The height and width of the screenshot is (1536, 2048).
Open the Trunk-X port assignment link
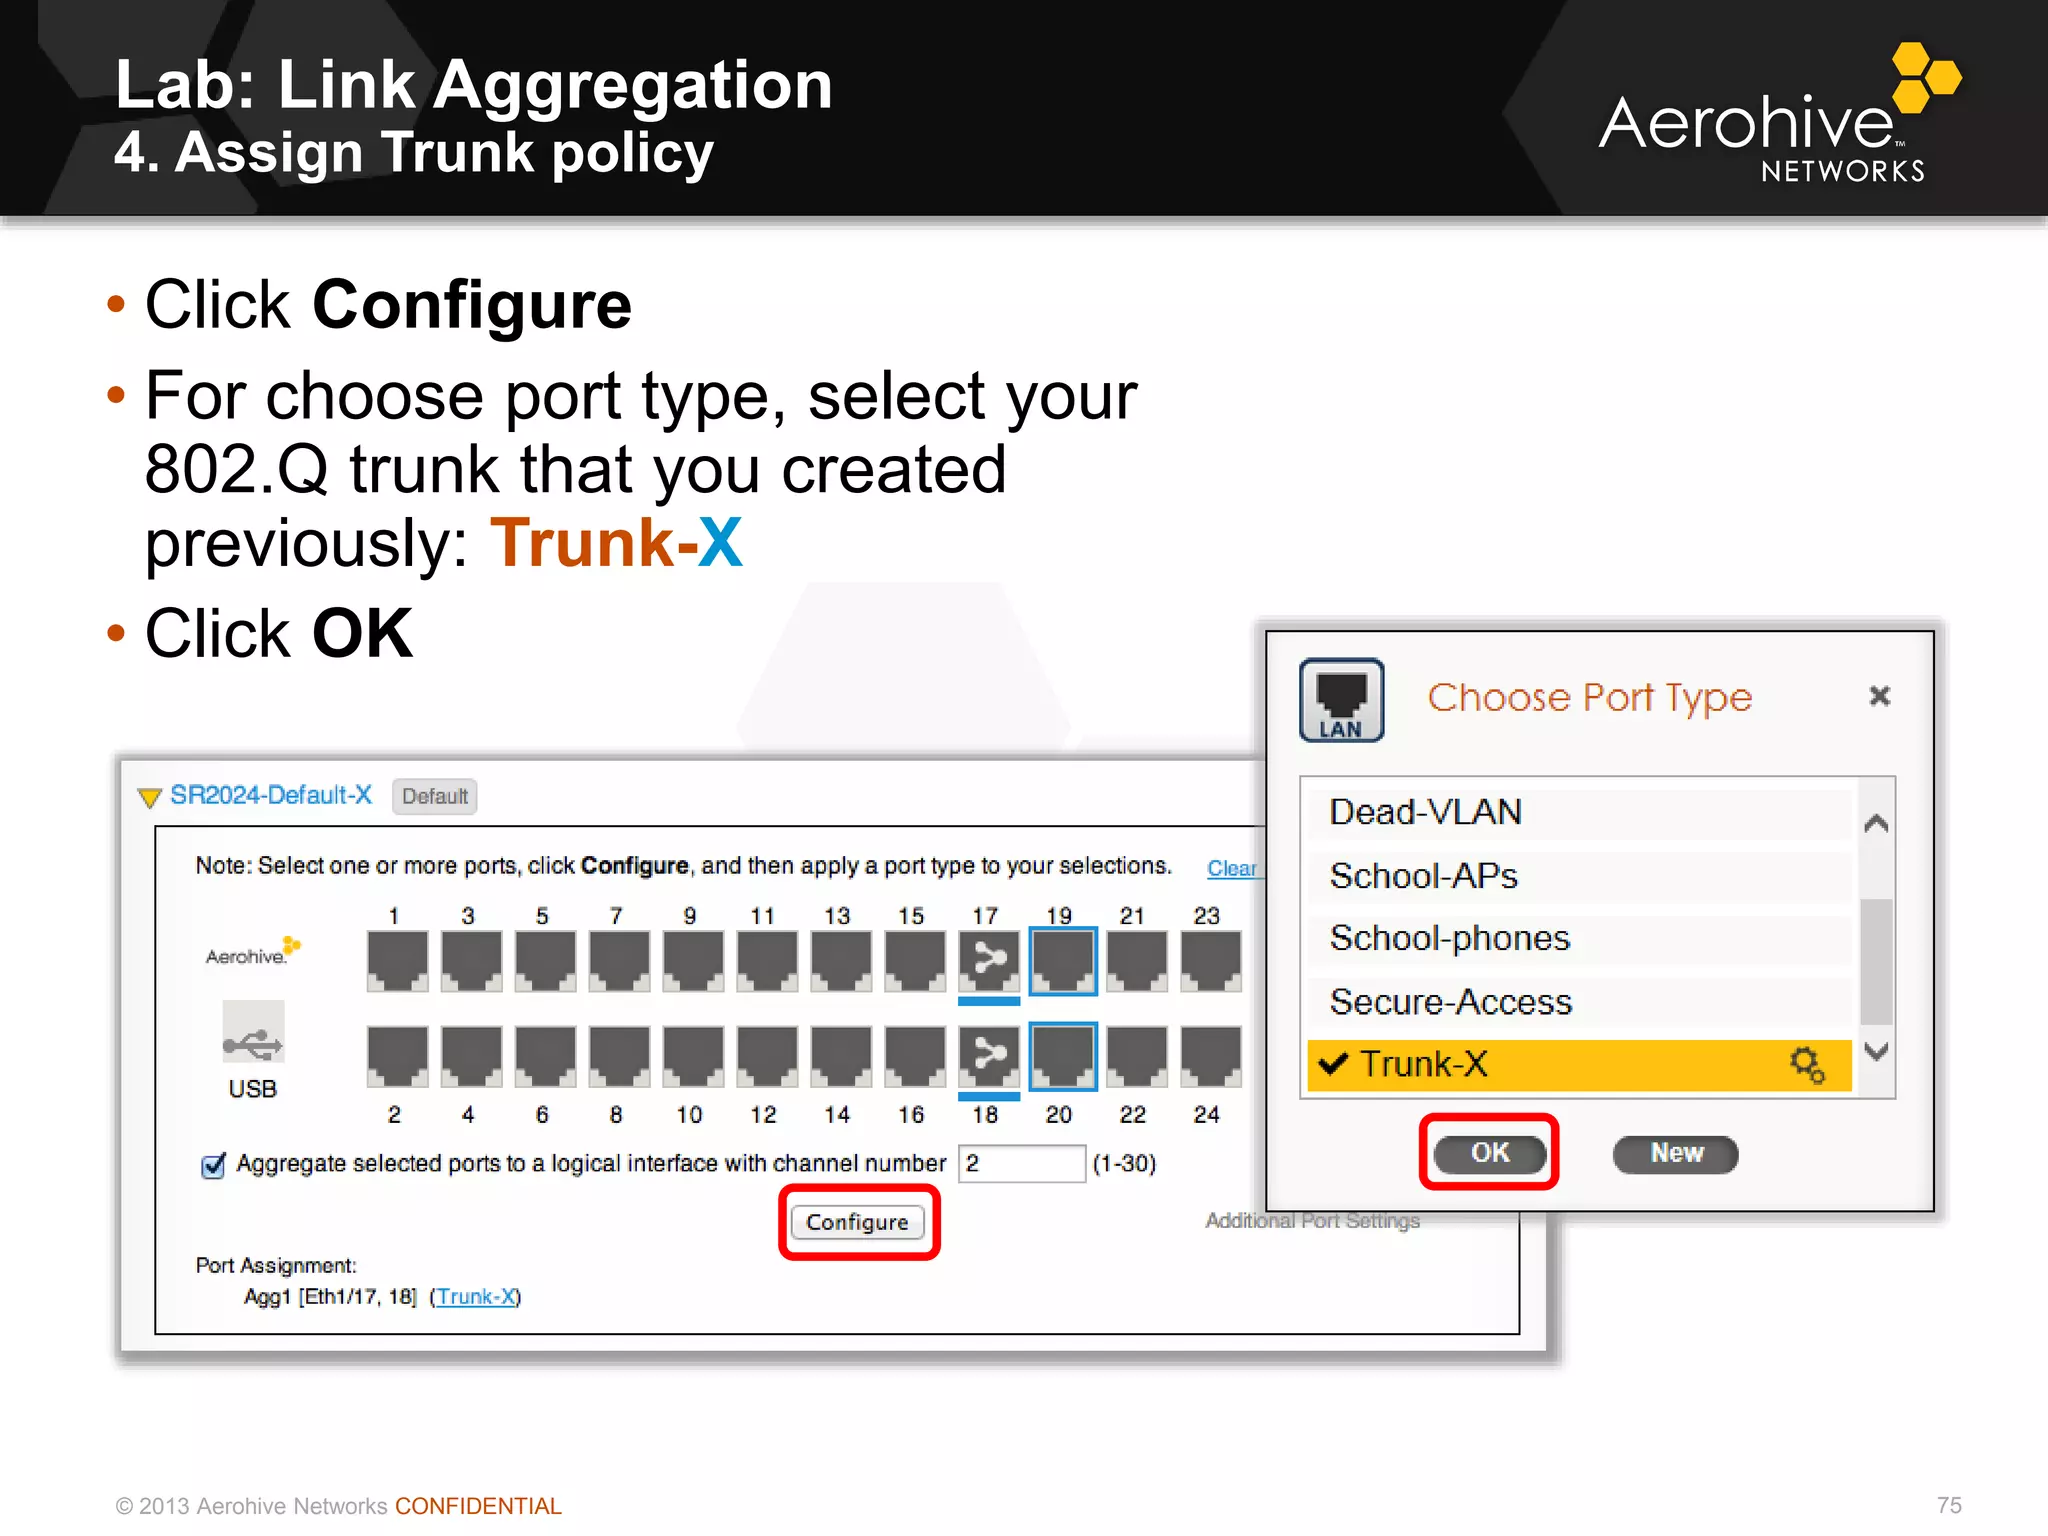coord(475,1297)
